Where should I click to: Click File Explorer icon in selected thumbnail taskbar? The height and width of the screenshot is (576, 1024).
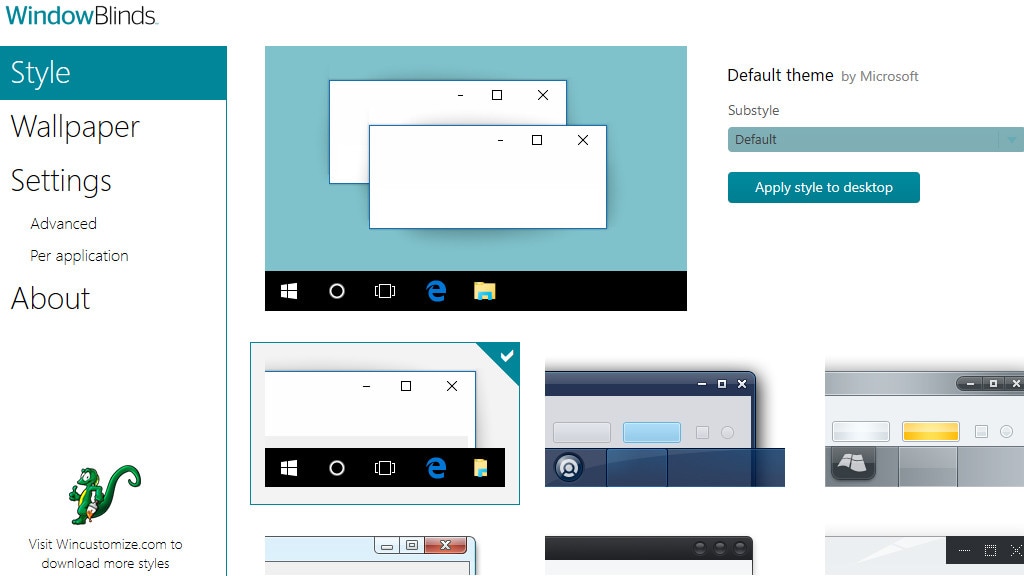click(481, 468)
